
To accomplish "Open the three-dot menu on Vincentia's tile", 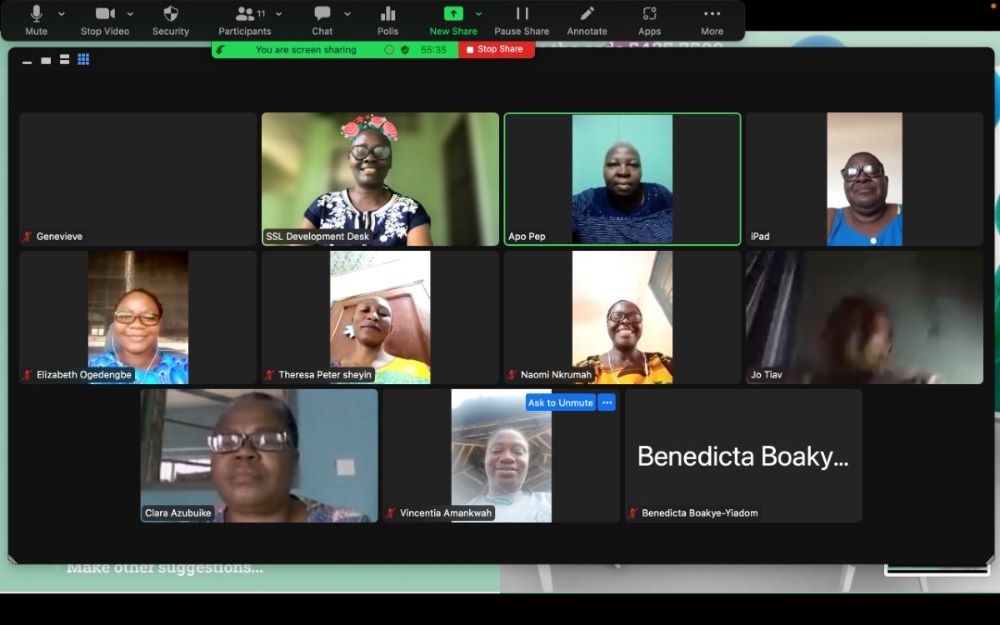I will [606, 402].
